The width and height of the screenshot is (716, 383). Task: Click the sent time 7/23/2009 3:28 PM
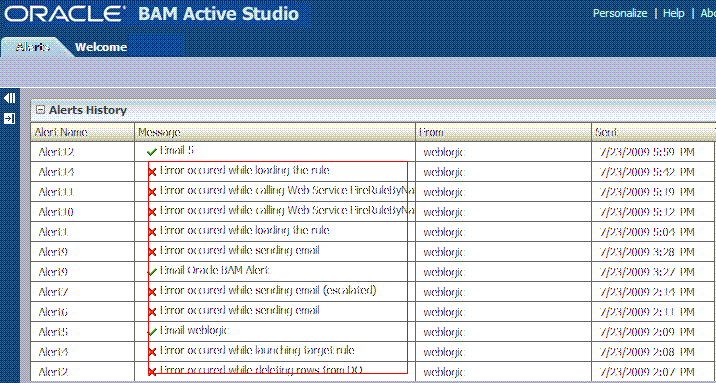(x=646, y=252)
